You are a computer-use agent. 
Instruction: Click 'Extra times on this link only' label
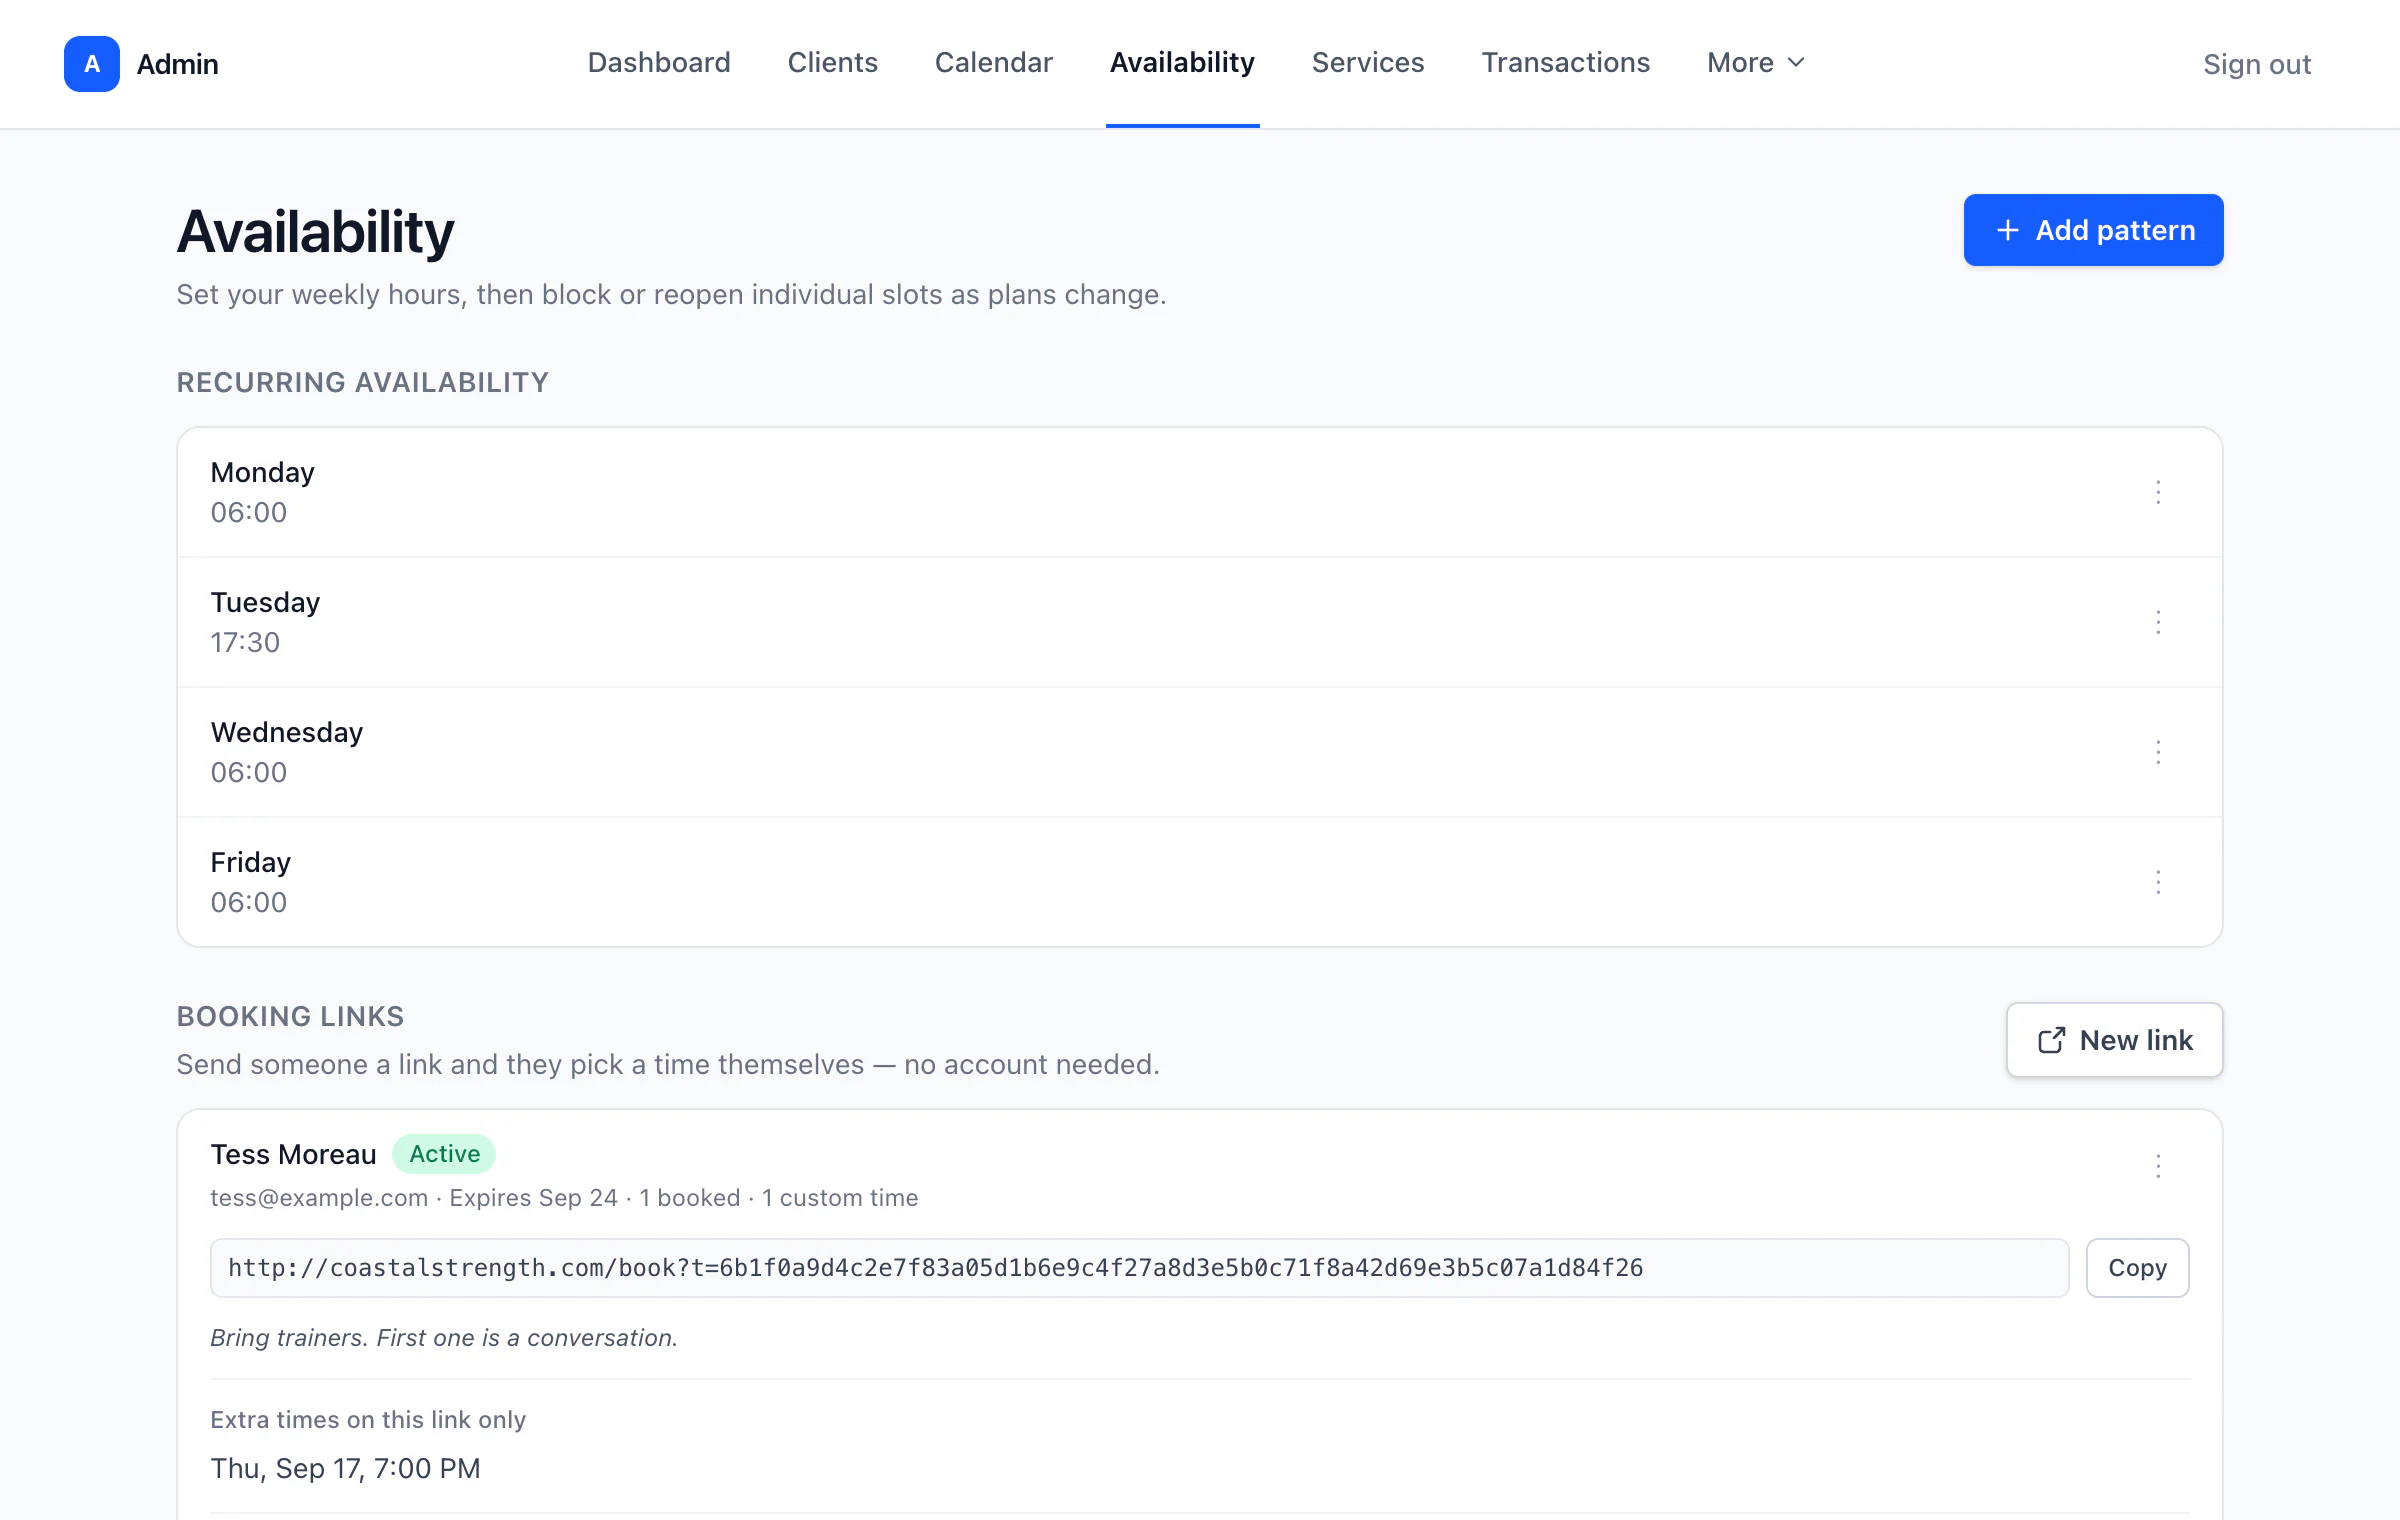pyautogui.click(x=368, y=1420)
